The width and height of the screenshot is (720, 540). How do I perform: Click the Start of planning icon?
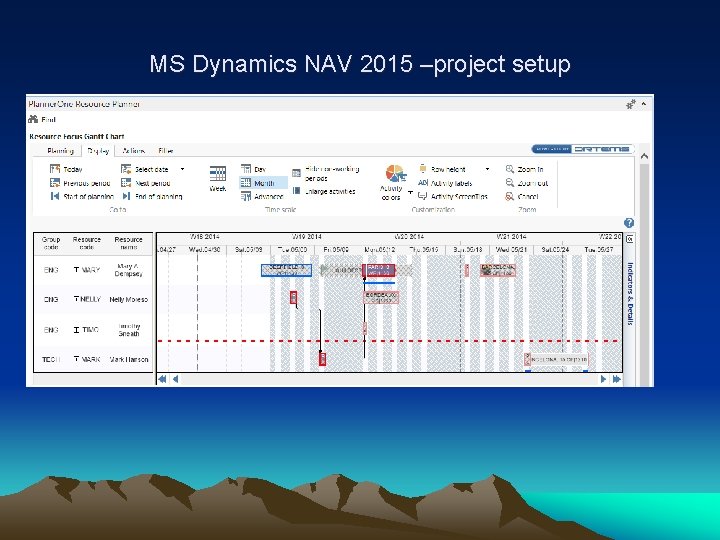point(55,196)
